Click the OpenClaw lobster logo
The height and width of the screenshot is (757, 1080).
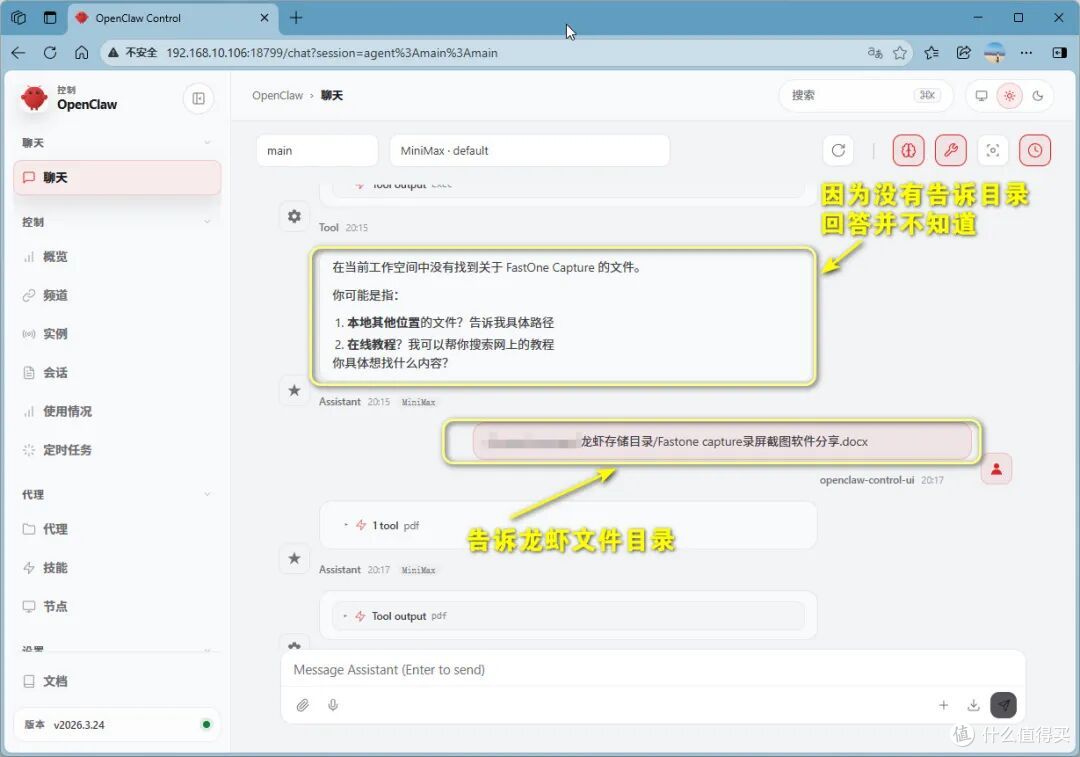(34, 98)
